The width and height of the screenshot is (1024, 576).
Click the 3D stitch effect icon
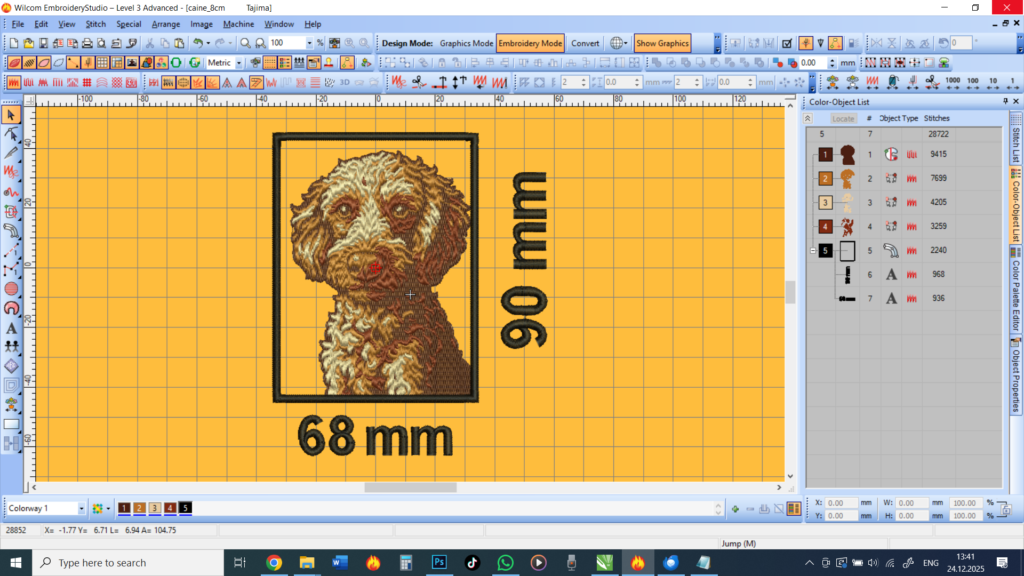[344, 82]
